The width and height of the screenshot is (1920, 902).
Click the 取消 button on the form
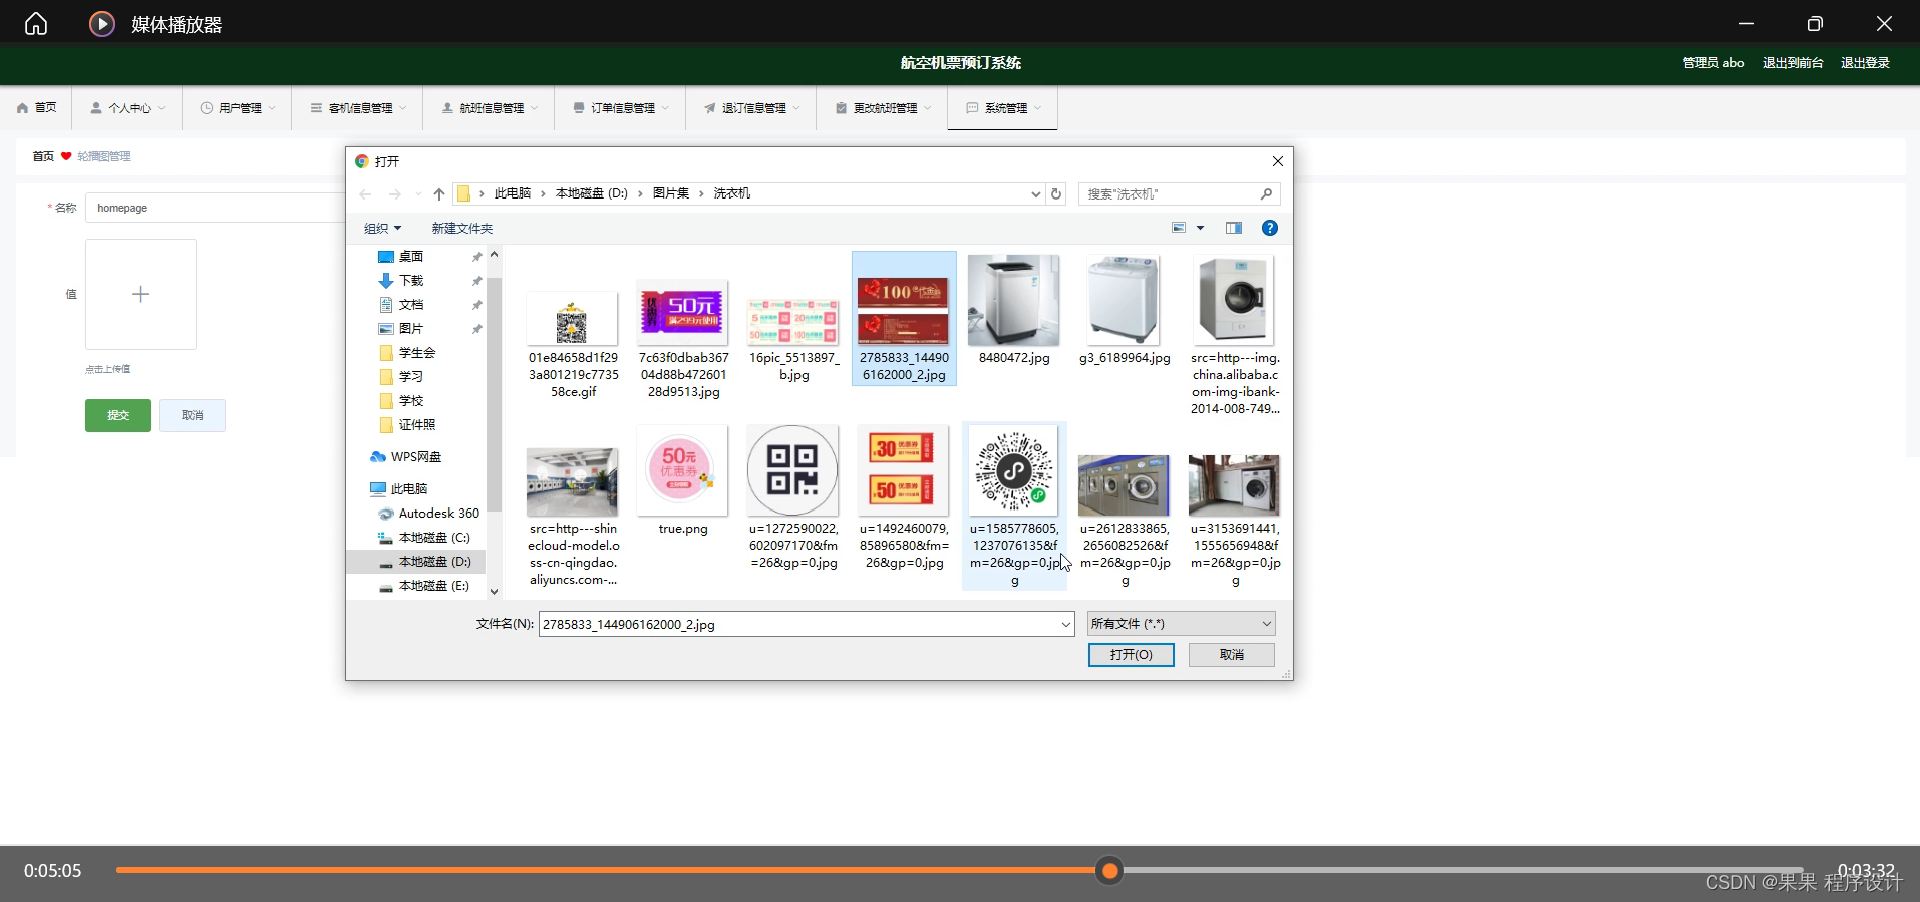pos(192,415)
